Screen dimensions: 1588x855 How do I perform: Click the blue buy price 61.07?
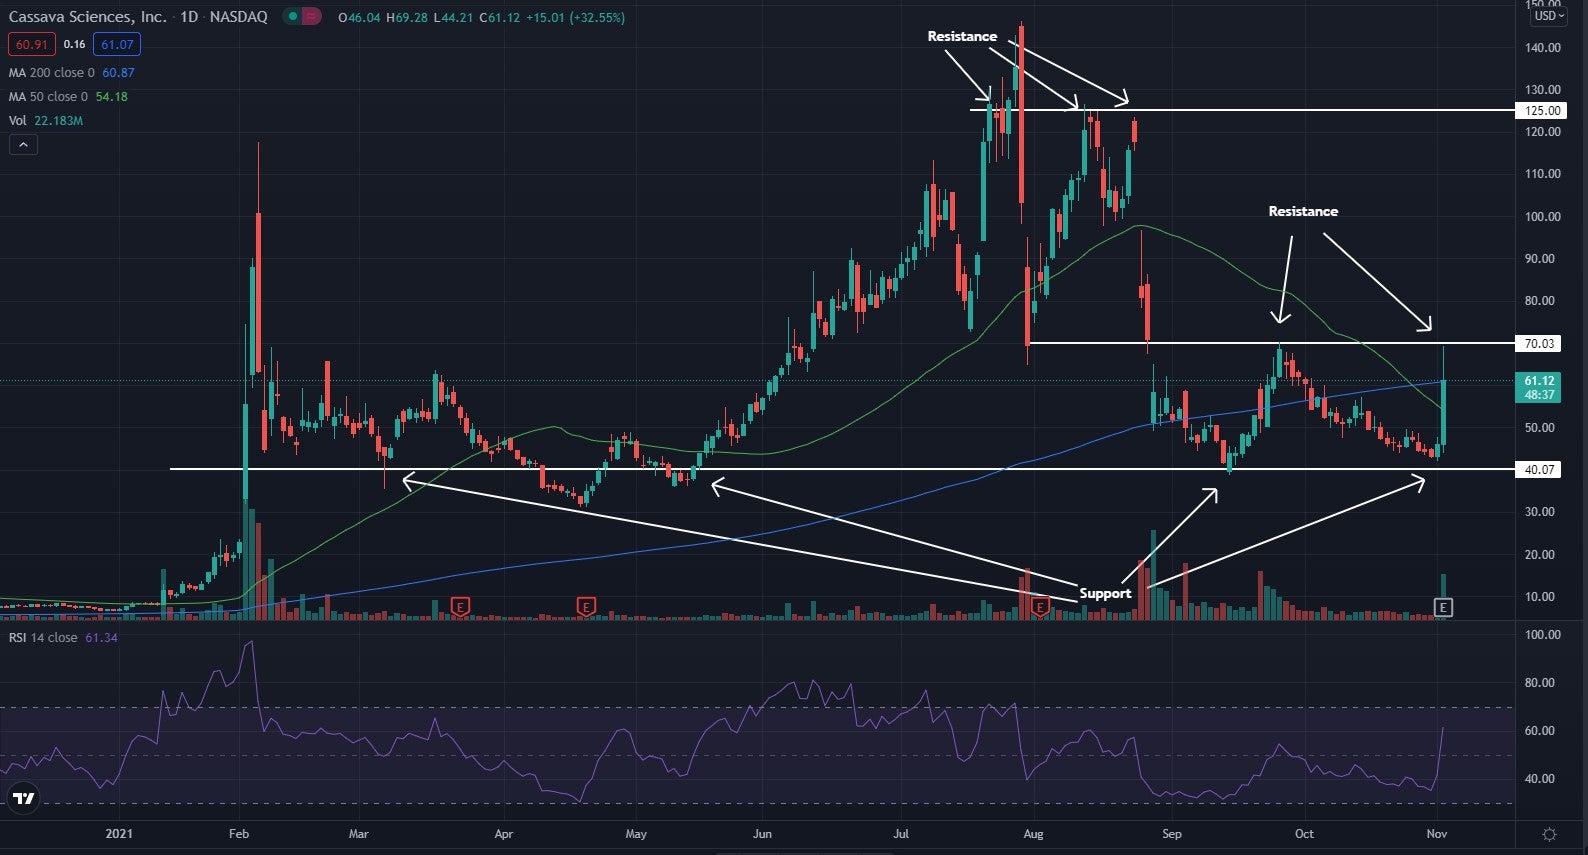[117, 44]
